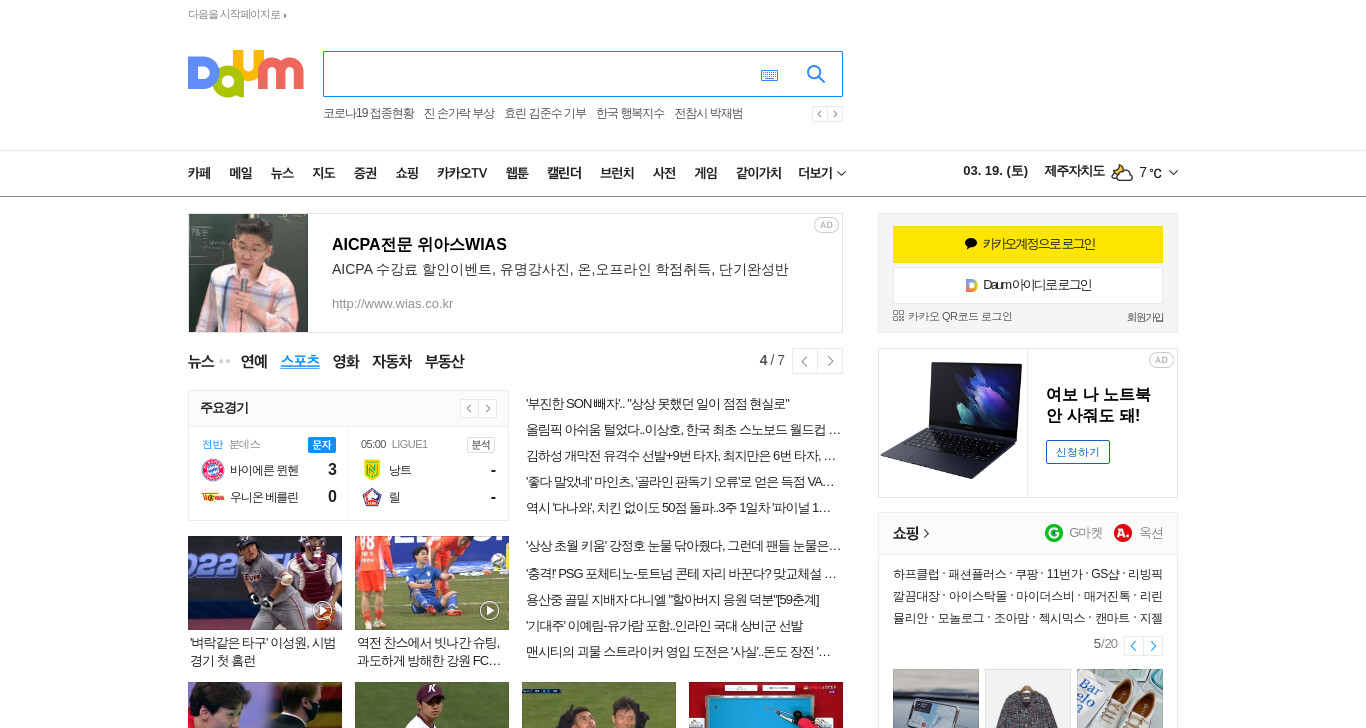Open 카카오 QR코드 로그인
Screen dimensions: 1366x728
pos(952,316)
